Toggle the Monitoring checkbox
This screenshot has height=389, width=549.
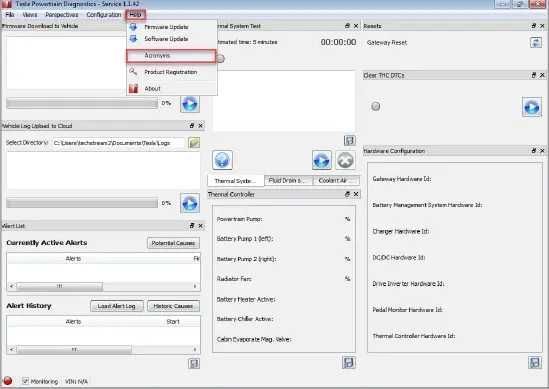tap(25, 381)
